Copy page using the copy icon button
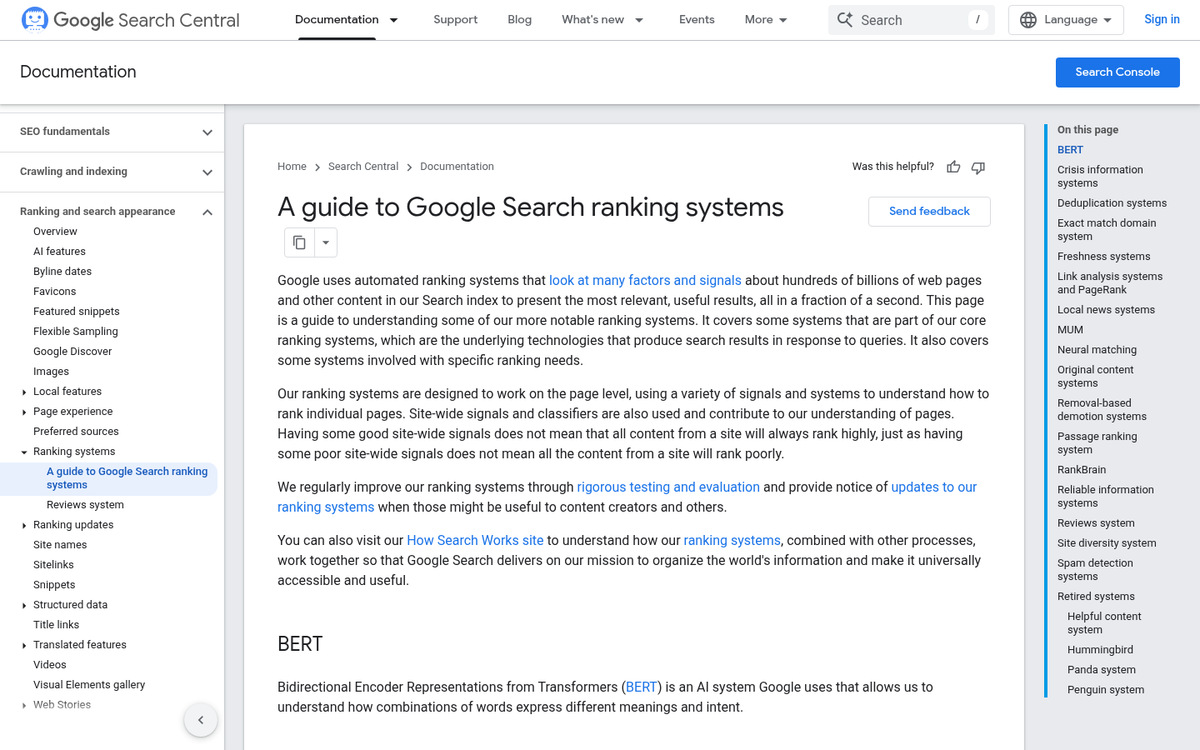The height and width of the screenshot is (750, 1200). 299,242
